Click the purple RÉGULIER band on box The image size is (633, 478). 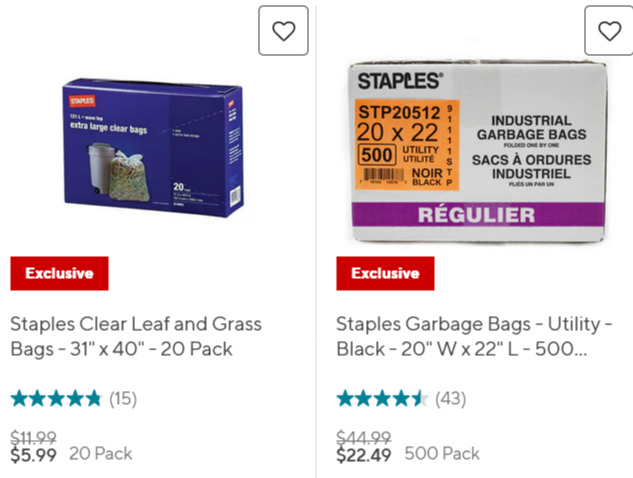point(478,214)
